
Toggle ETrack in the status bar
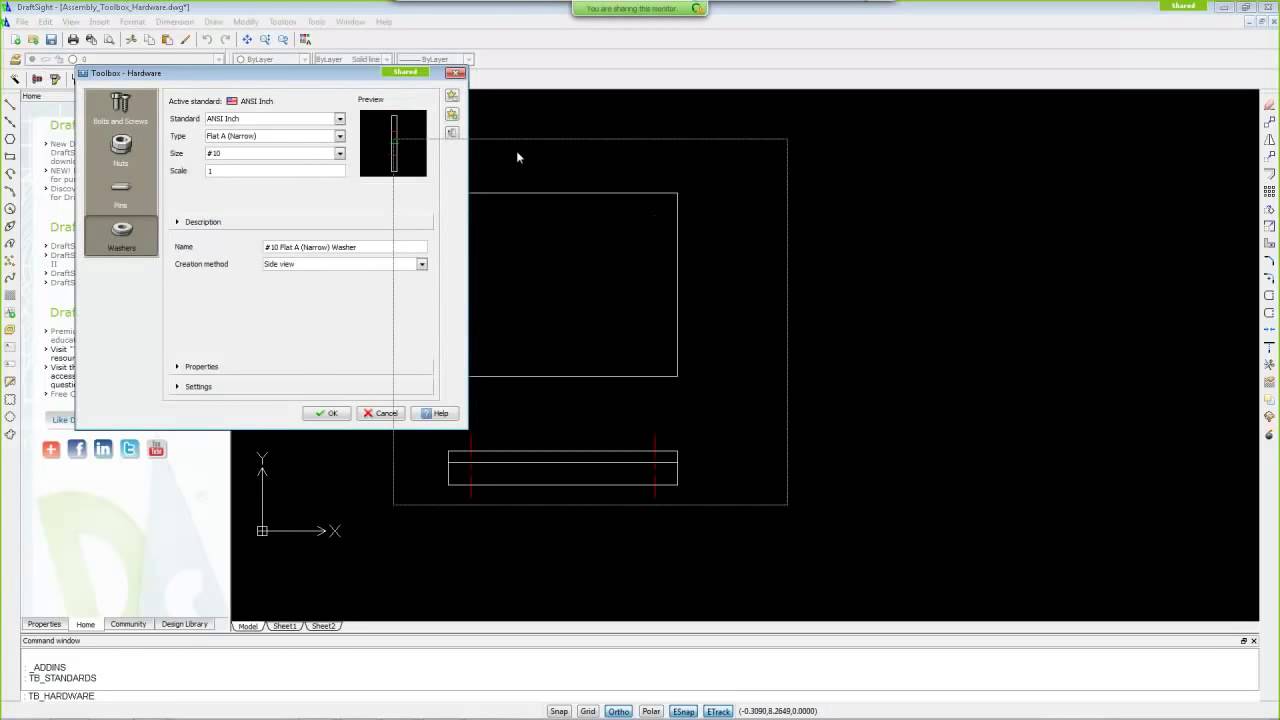tap(718, 711)
